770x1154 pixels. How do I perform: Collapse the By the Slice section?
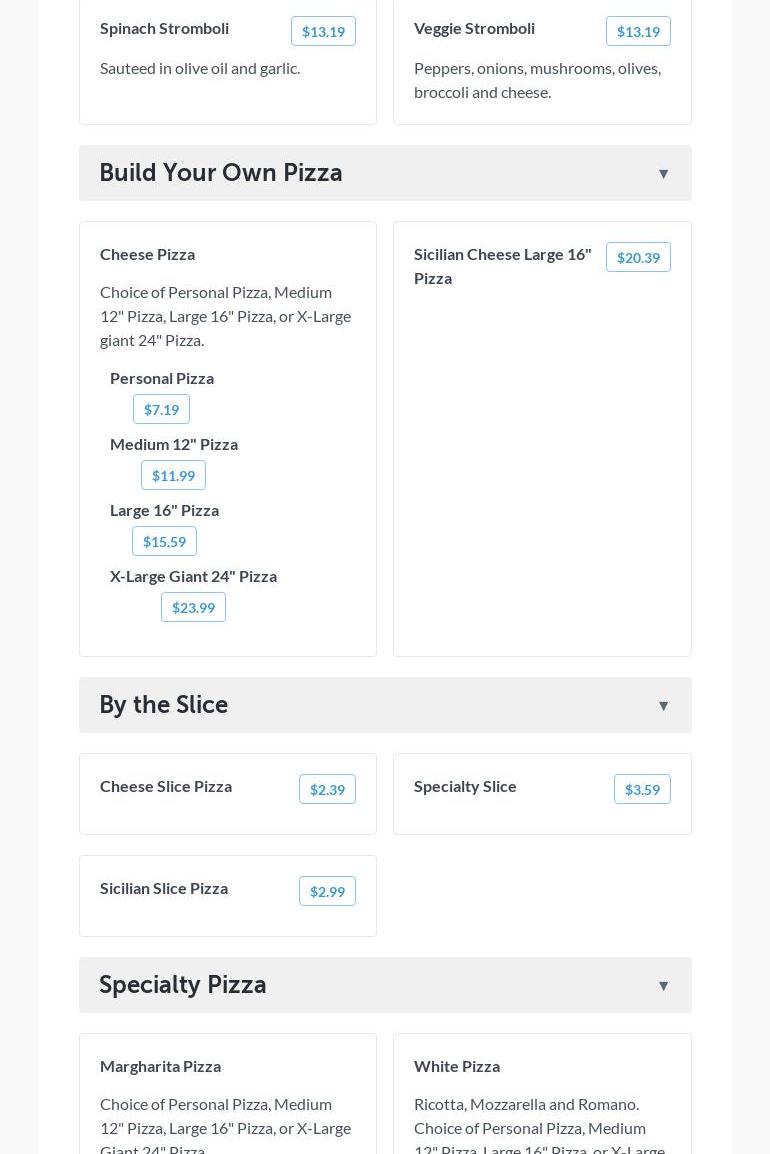663,706
